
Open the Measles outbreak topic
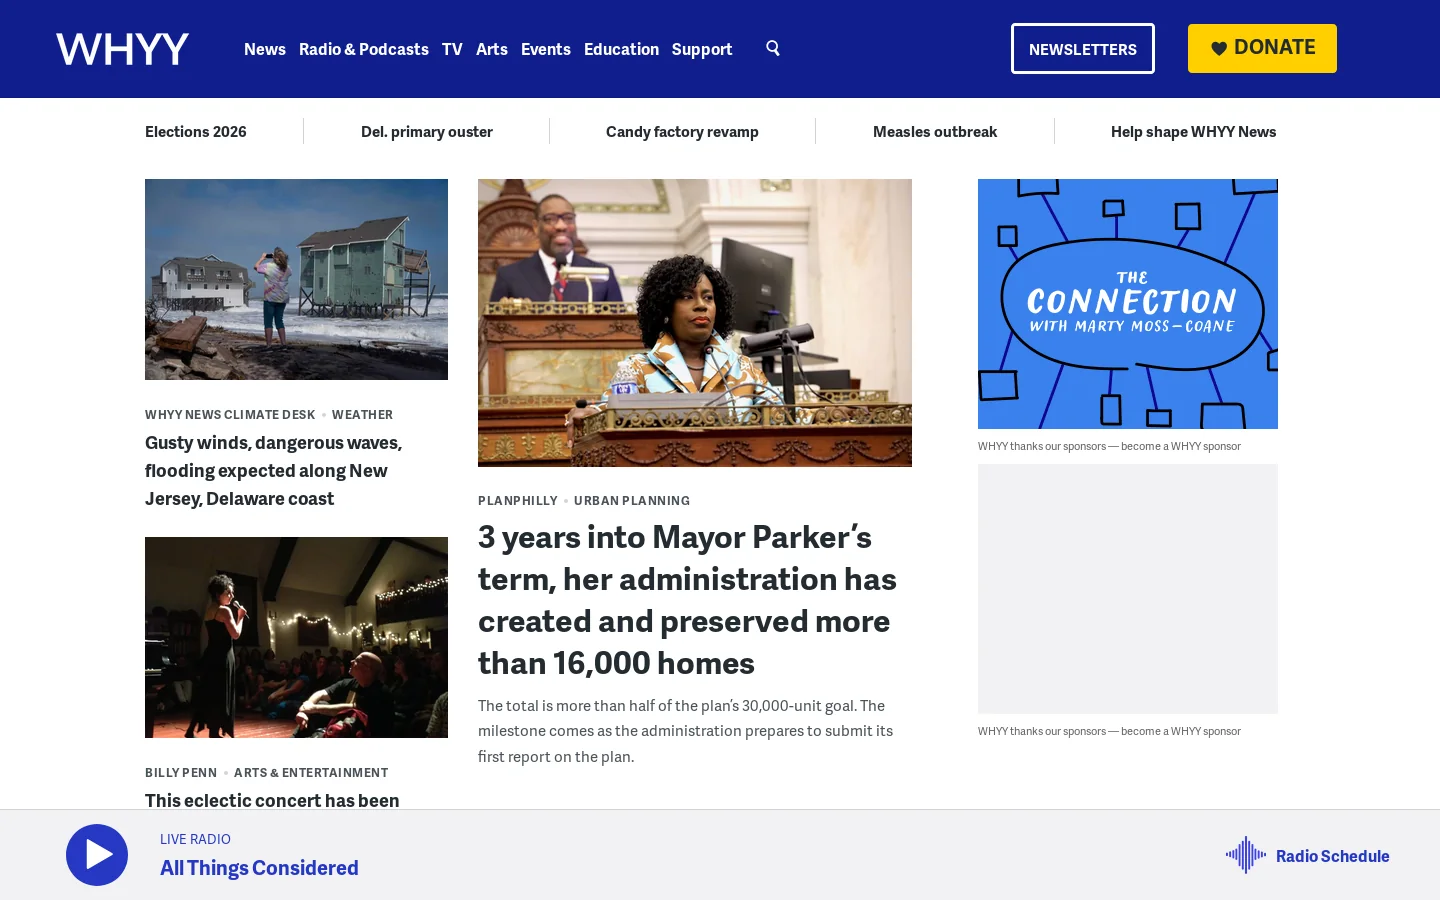click(x=935, y=132)
